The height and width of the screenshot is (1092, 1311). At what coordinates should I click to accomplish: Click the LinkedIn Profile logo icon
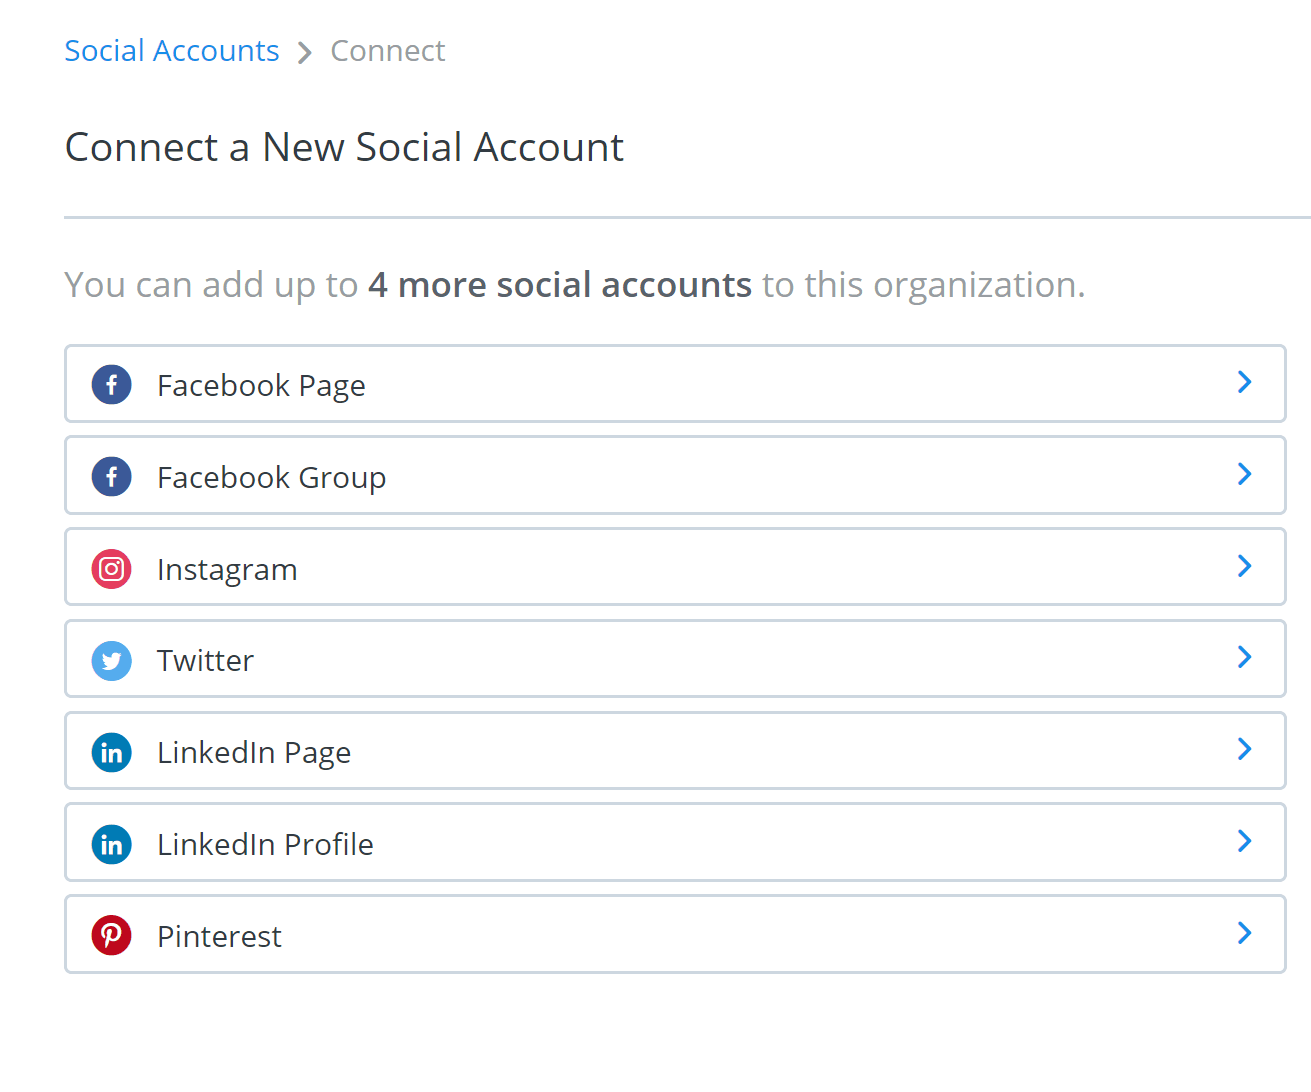pos(112,844)
